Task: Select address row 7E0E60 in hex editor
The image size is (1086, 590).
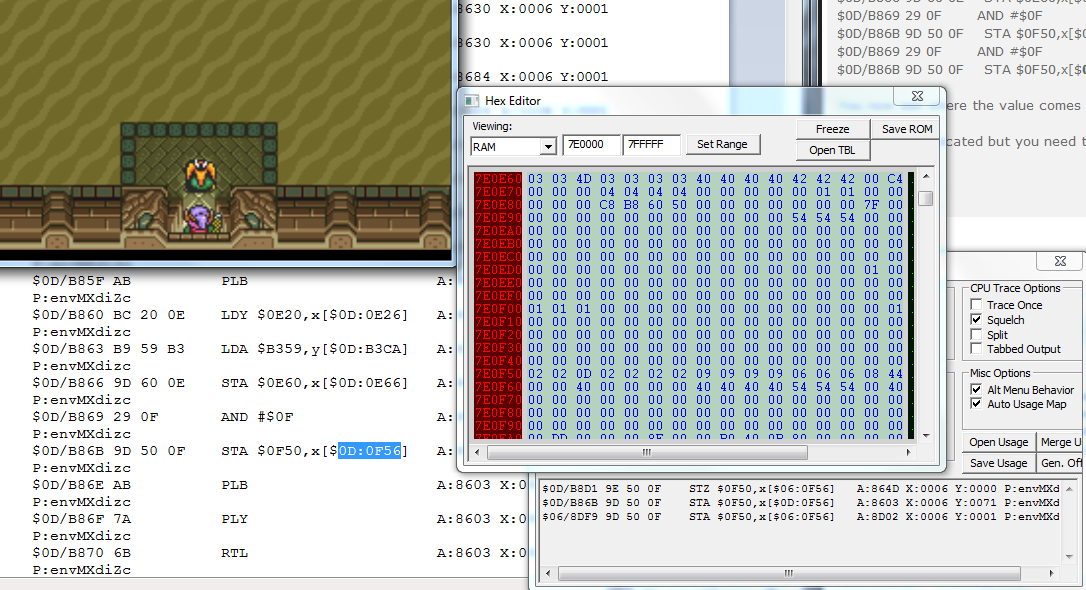Action: tap(498, 179)
